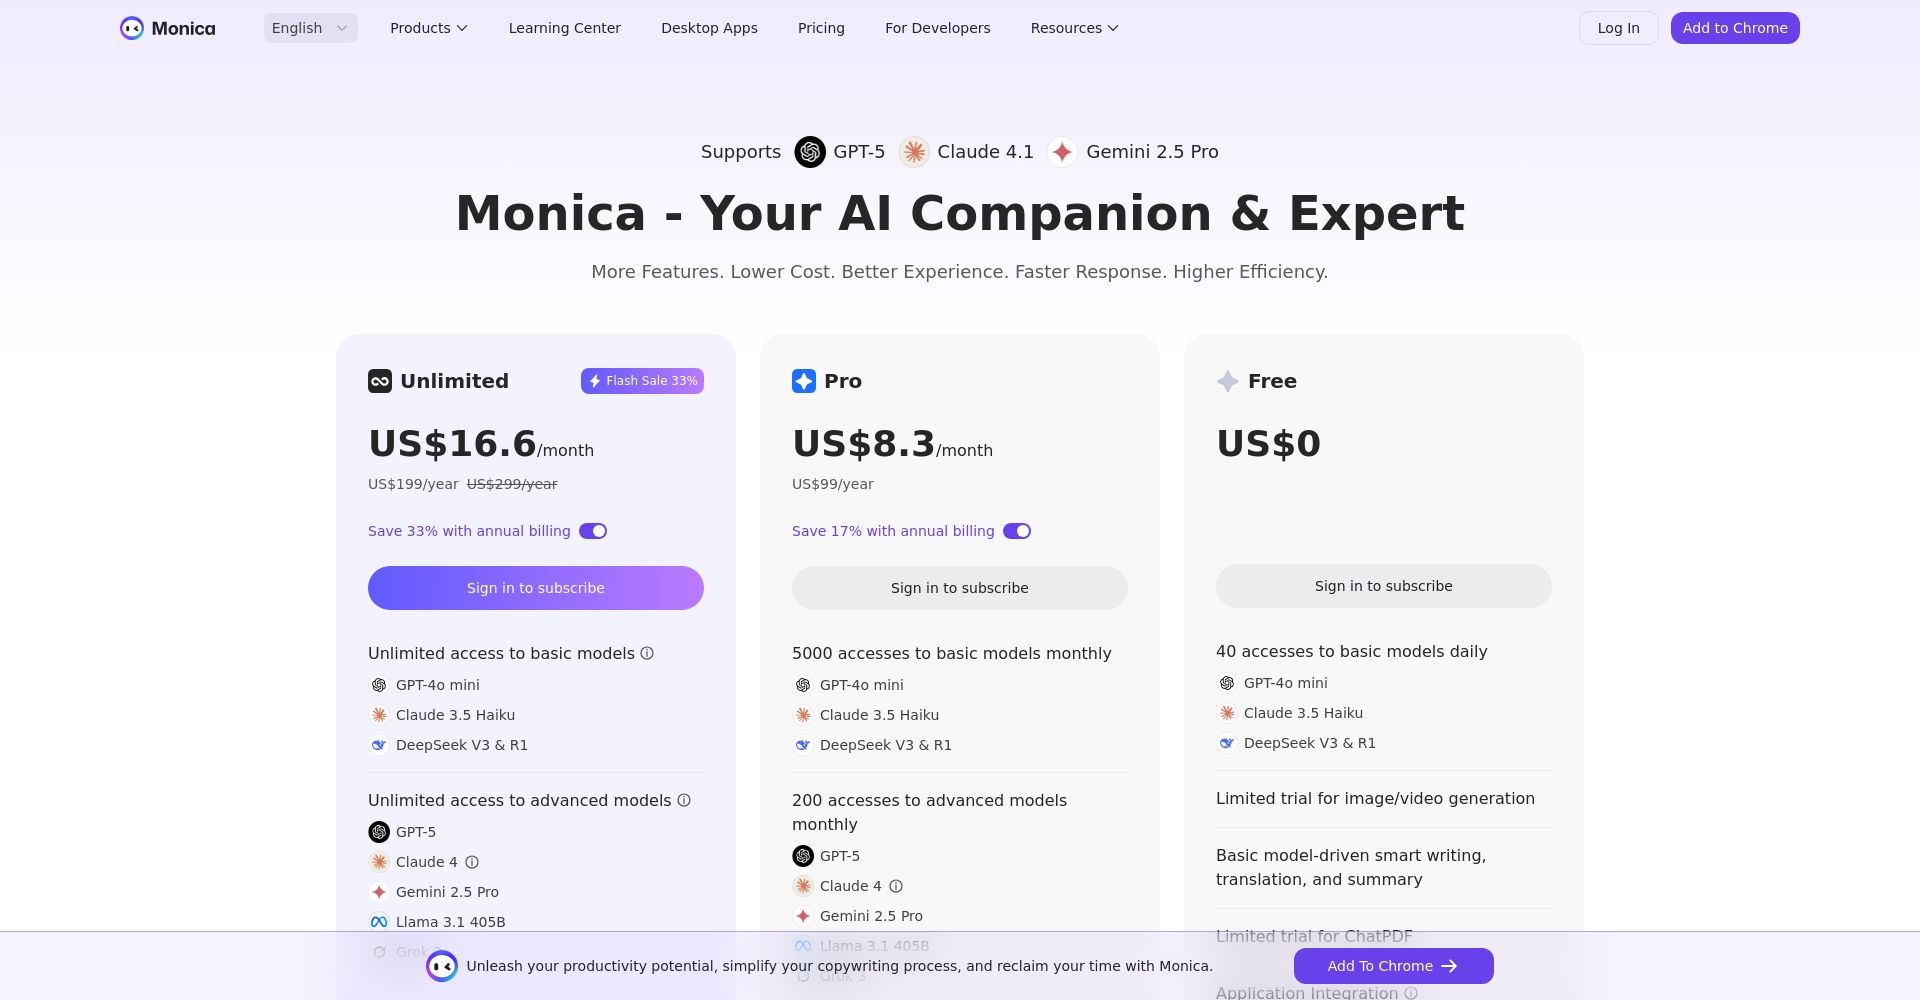Click the GPT-5 icon near Supports
1920x1000 pixels.
point(808,152)
